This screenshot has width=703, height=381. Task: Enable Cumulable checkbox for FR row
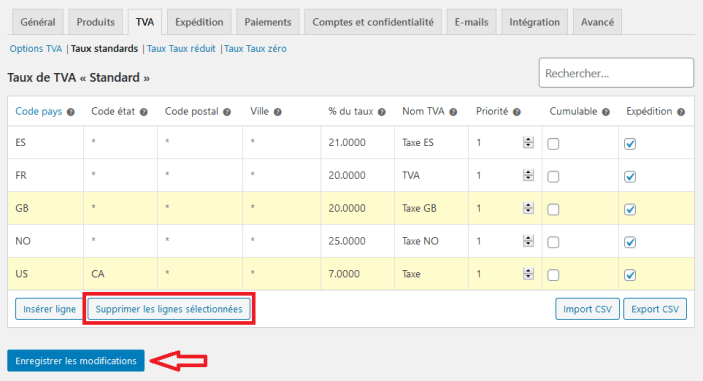(553, 177)
